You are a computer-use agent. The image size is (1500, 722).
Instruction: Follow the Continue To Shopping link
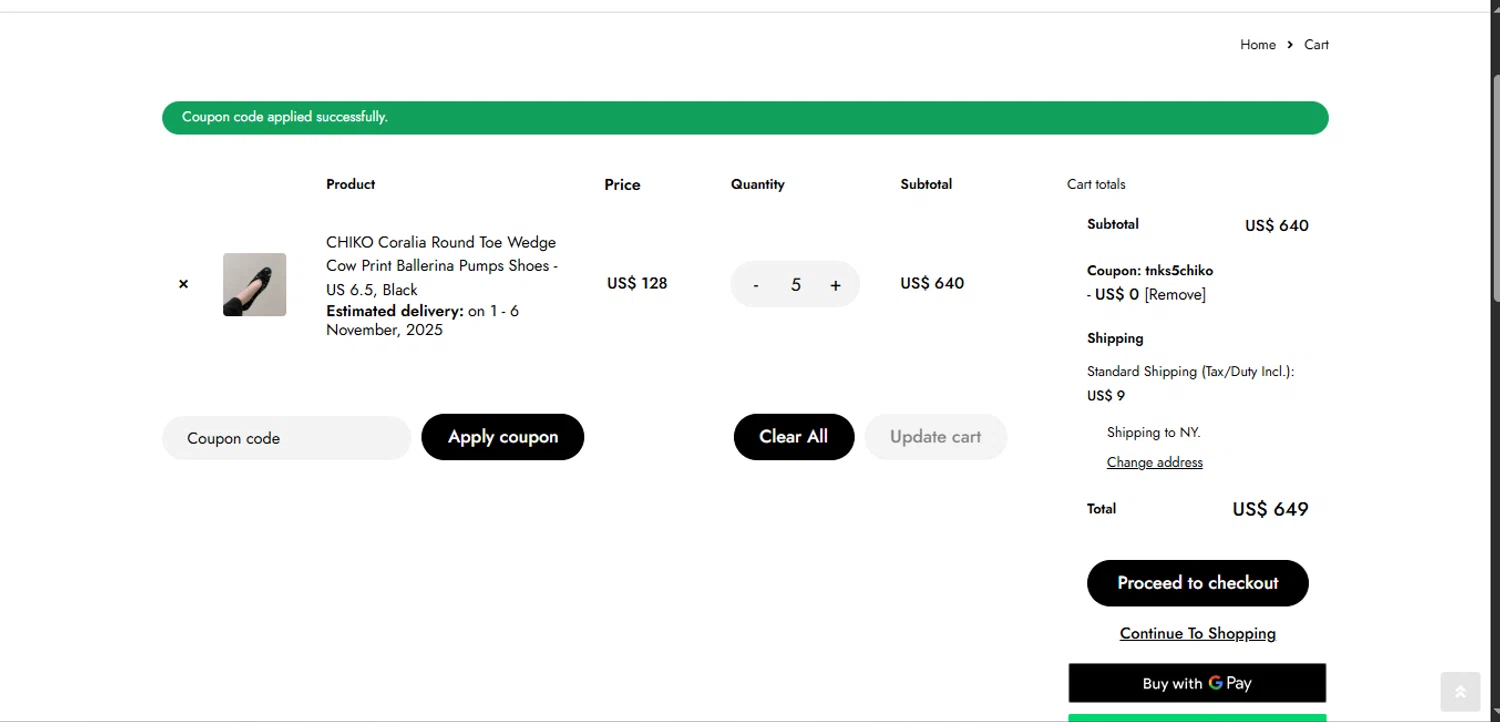tap(1198, 633)
